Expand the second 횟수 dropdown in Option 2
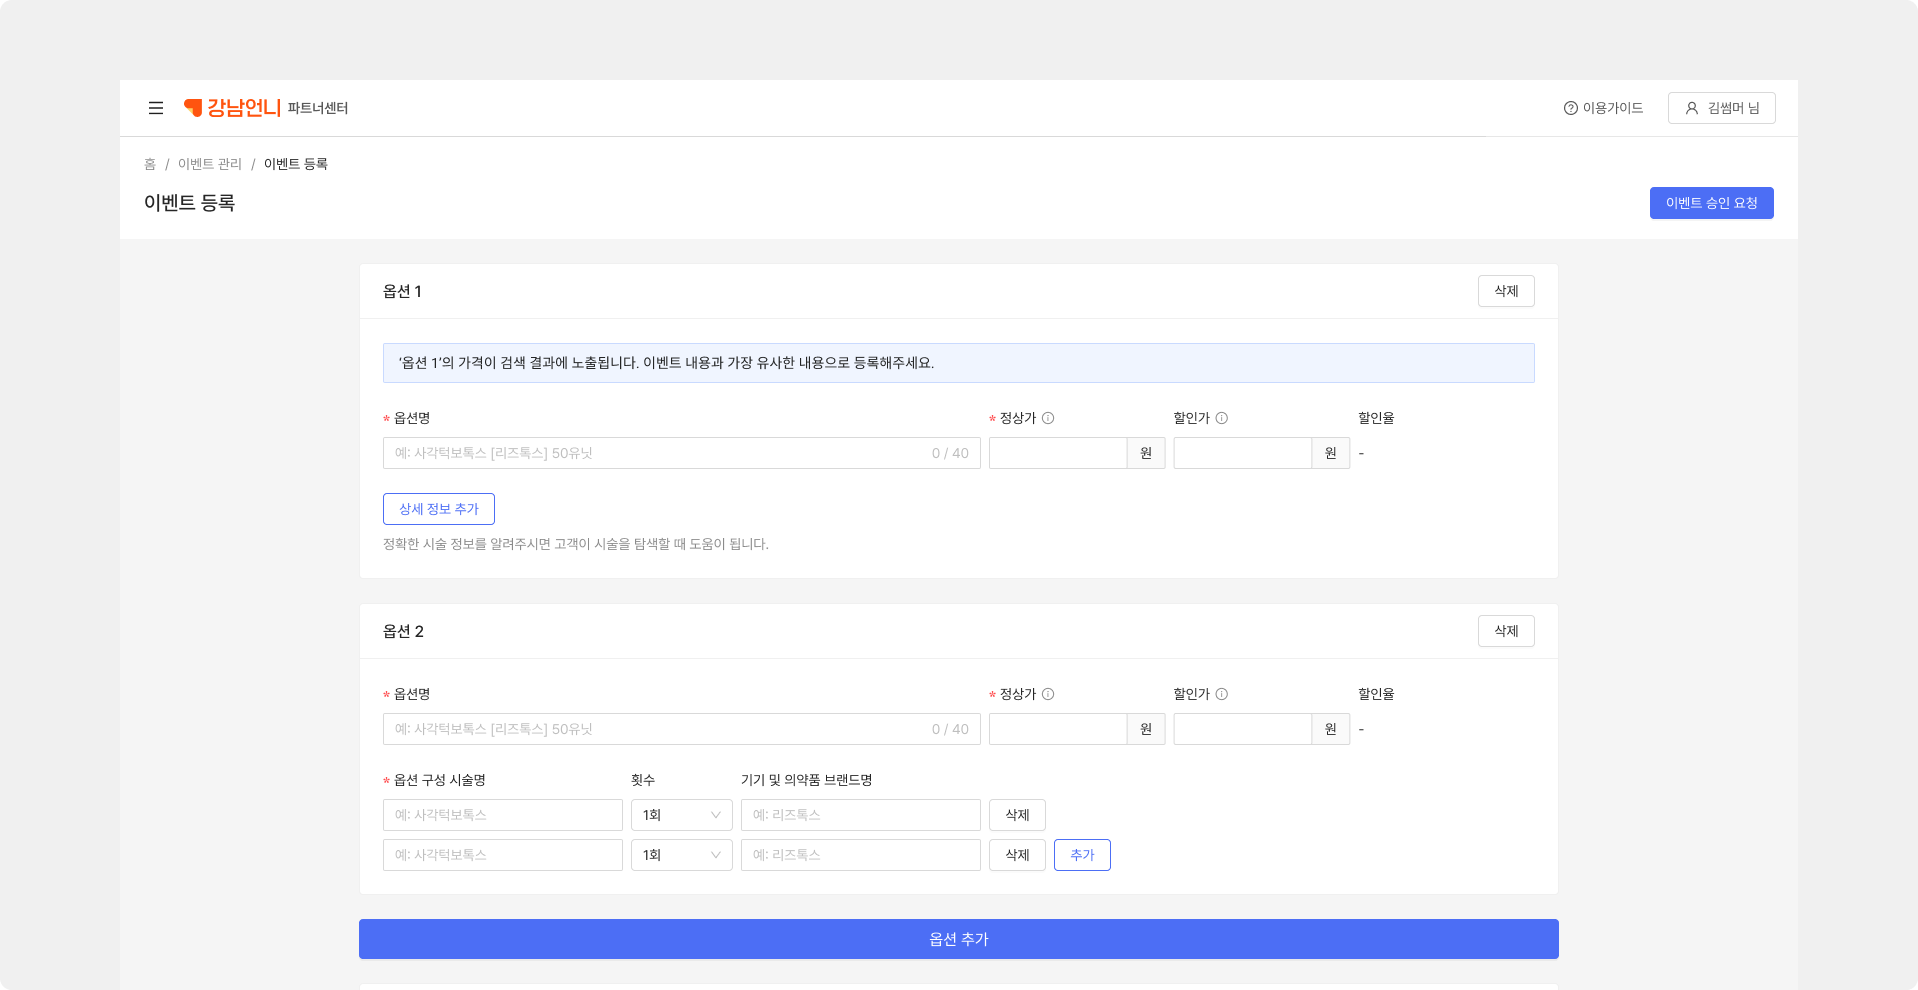Image resolution: width=1918 pixels, height=990 pixels. click(681, 855)
